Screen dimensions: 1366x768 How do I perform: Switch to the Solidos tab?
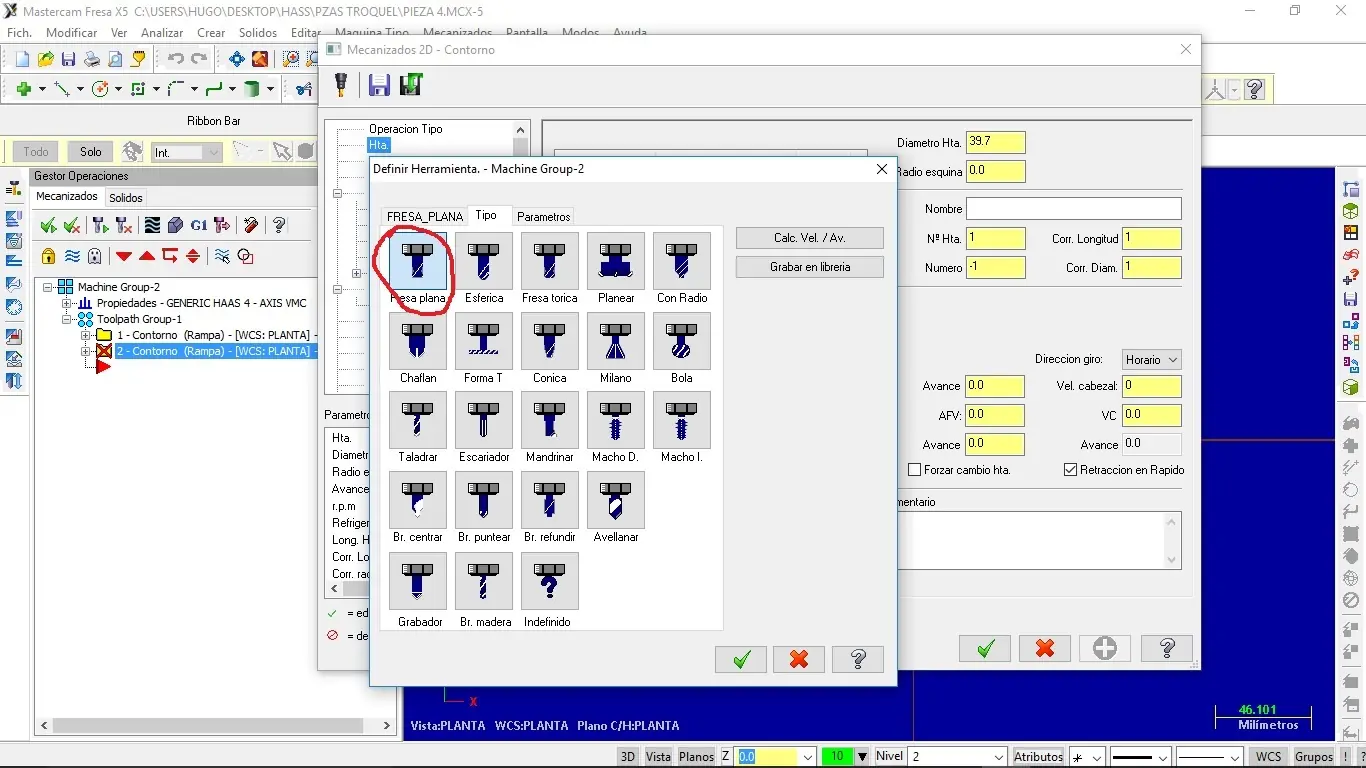point(126,198)
